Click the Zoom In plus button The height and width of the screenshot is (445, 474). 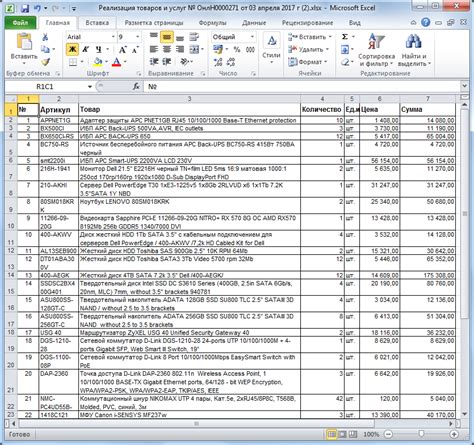pyautogui.click(x=454, y=434)
